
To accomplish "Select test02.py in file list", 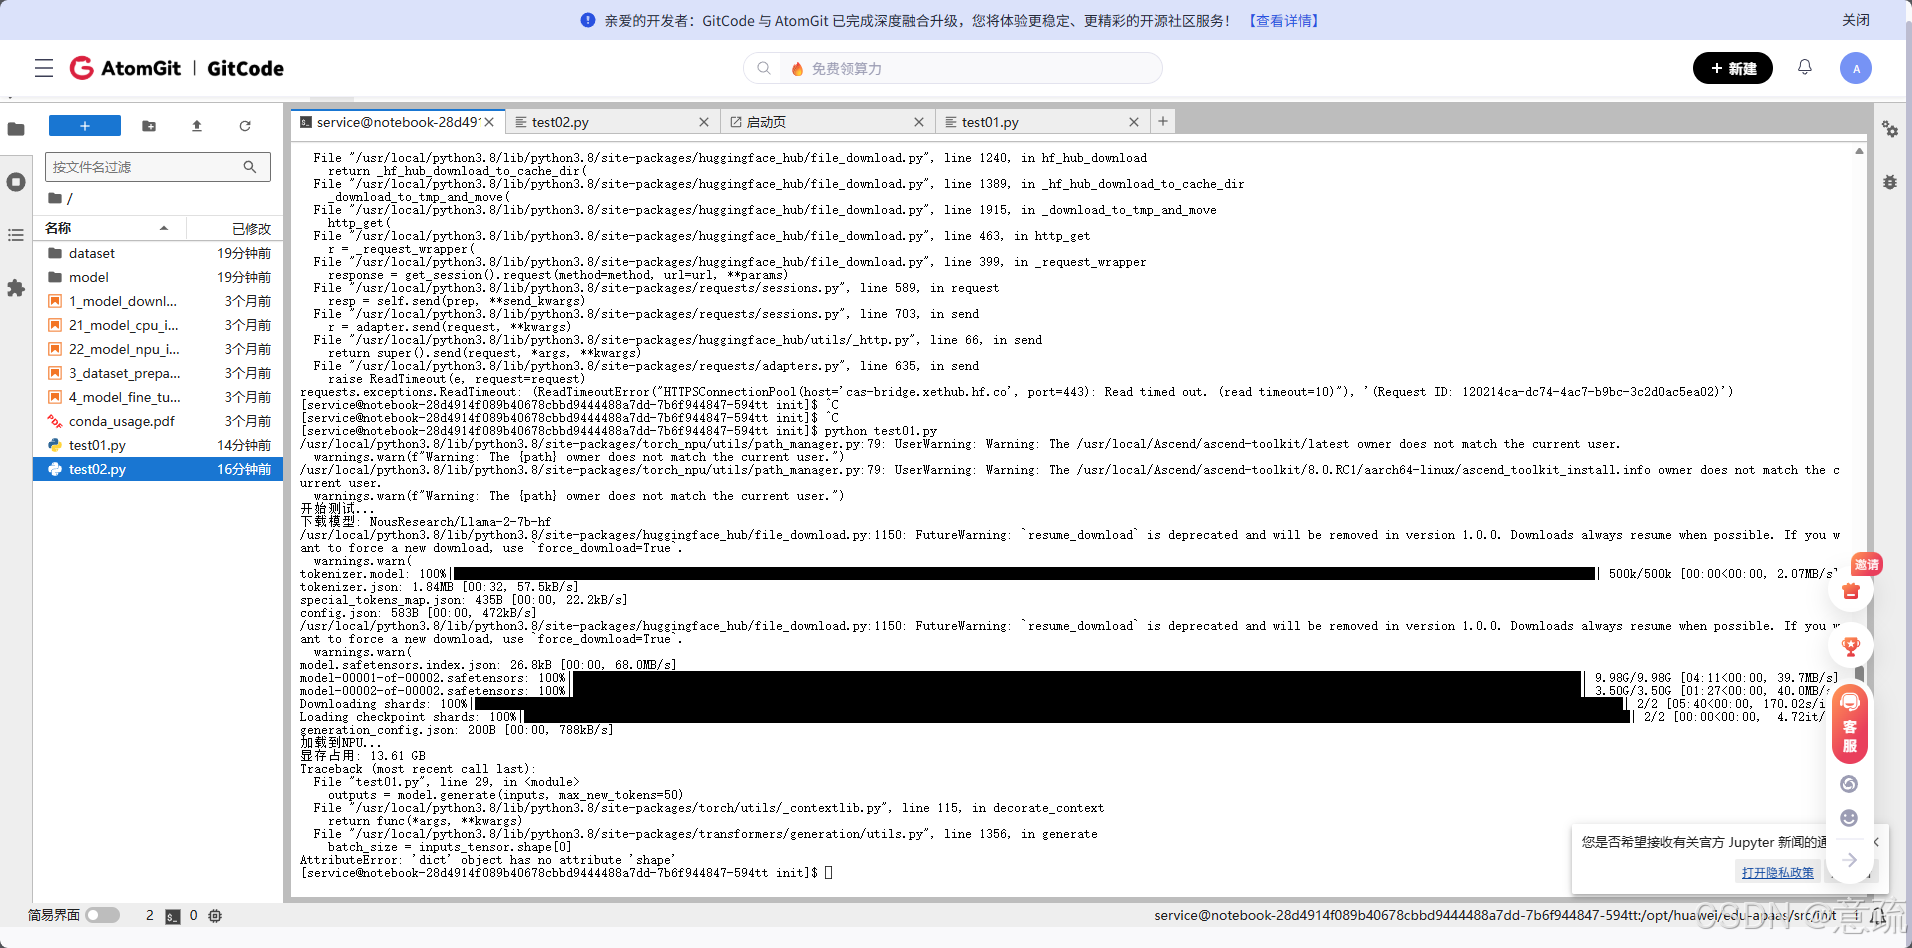I will click(159, 469).
